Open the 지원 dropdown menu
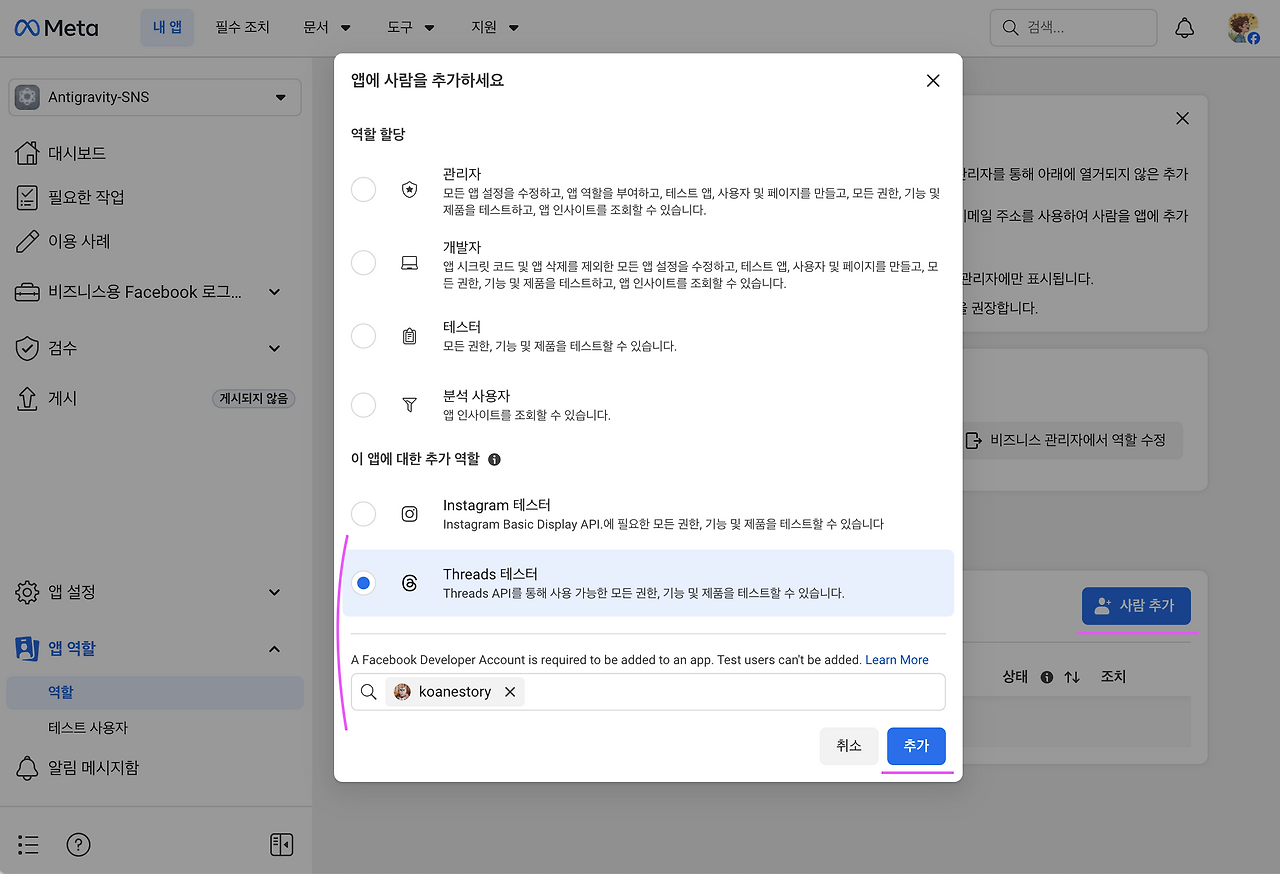 tap(495, 28)
